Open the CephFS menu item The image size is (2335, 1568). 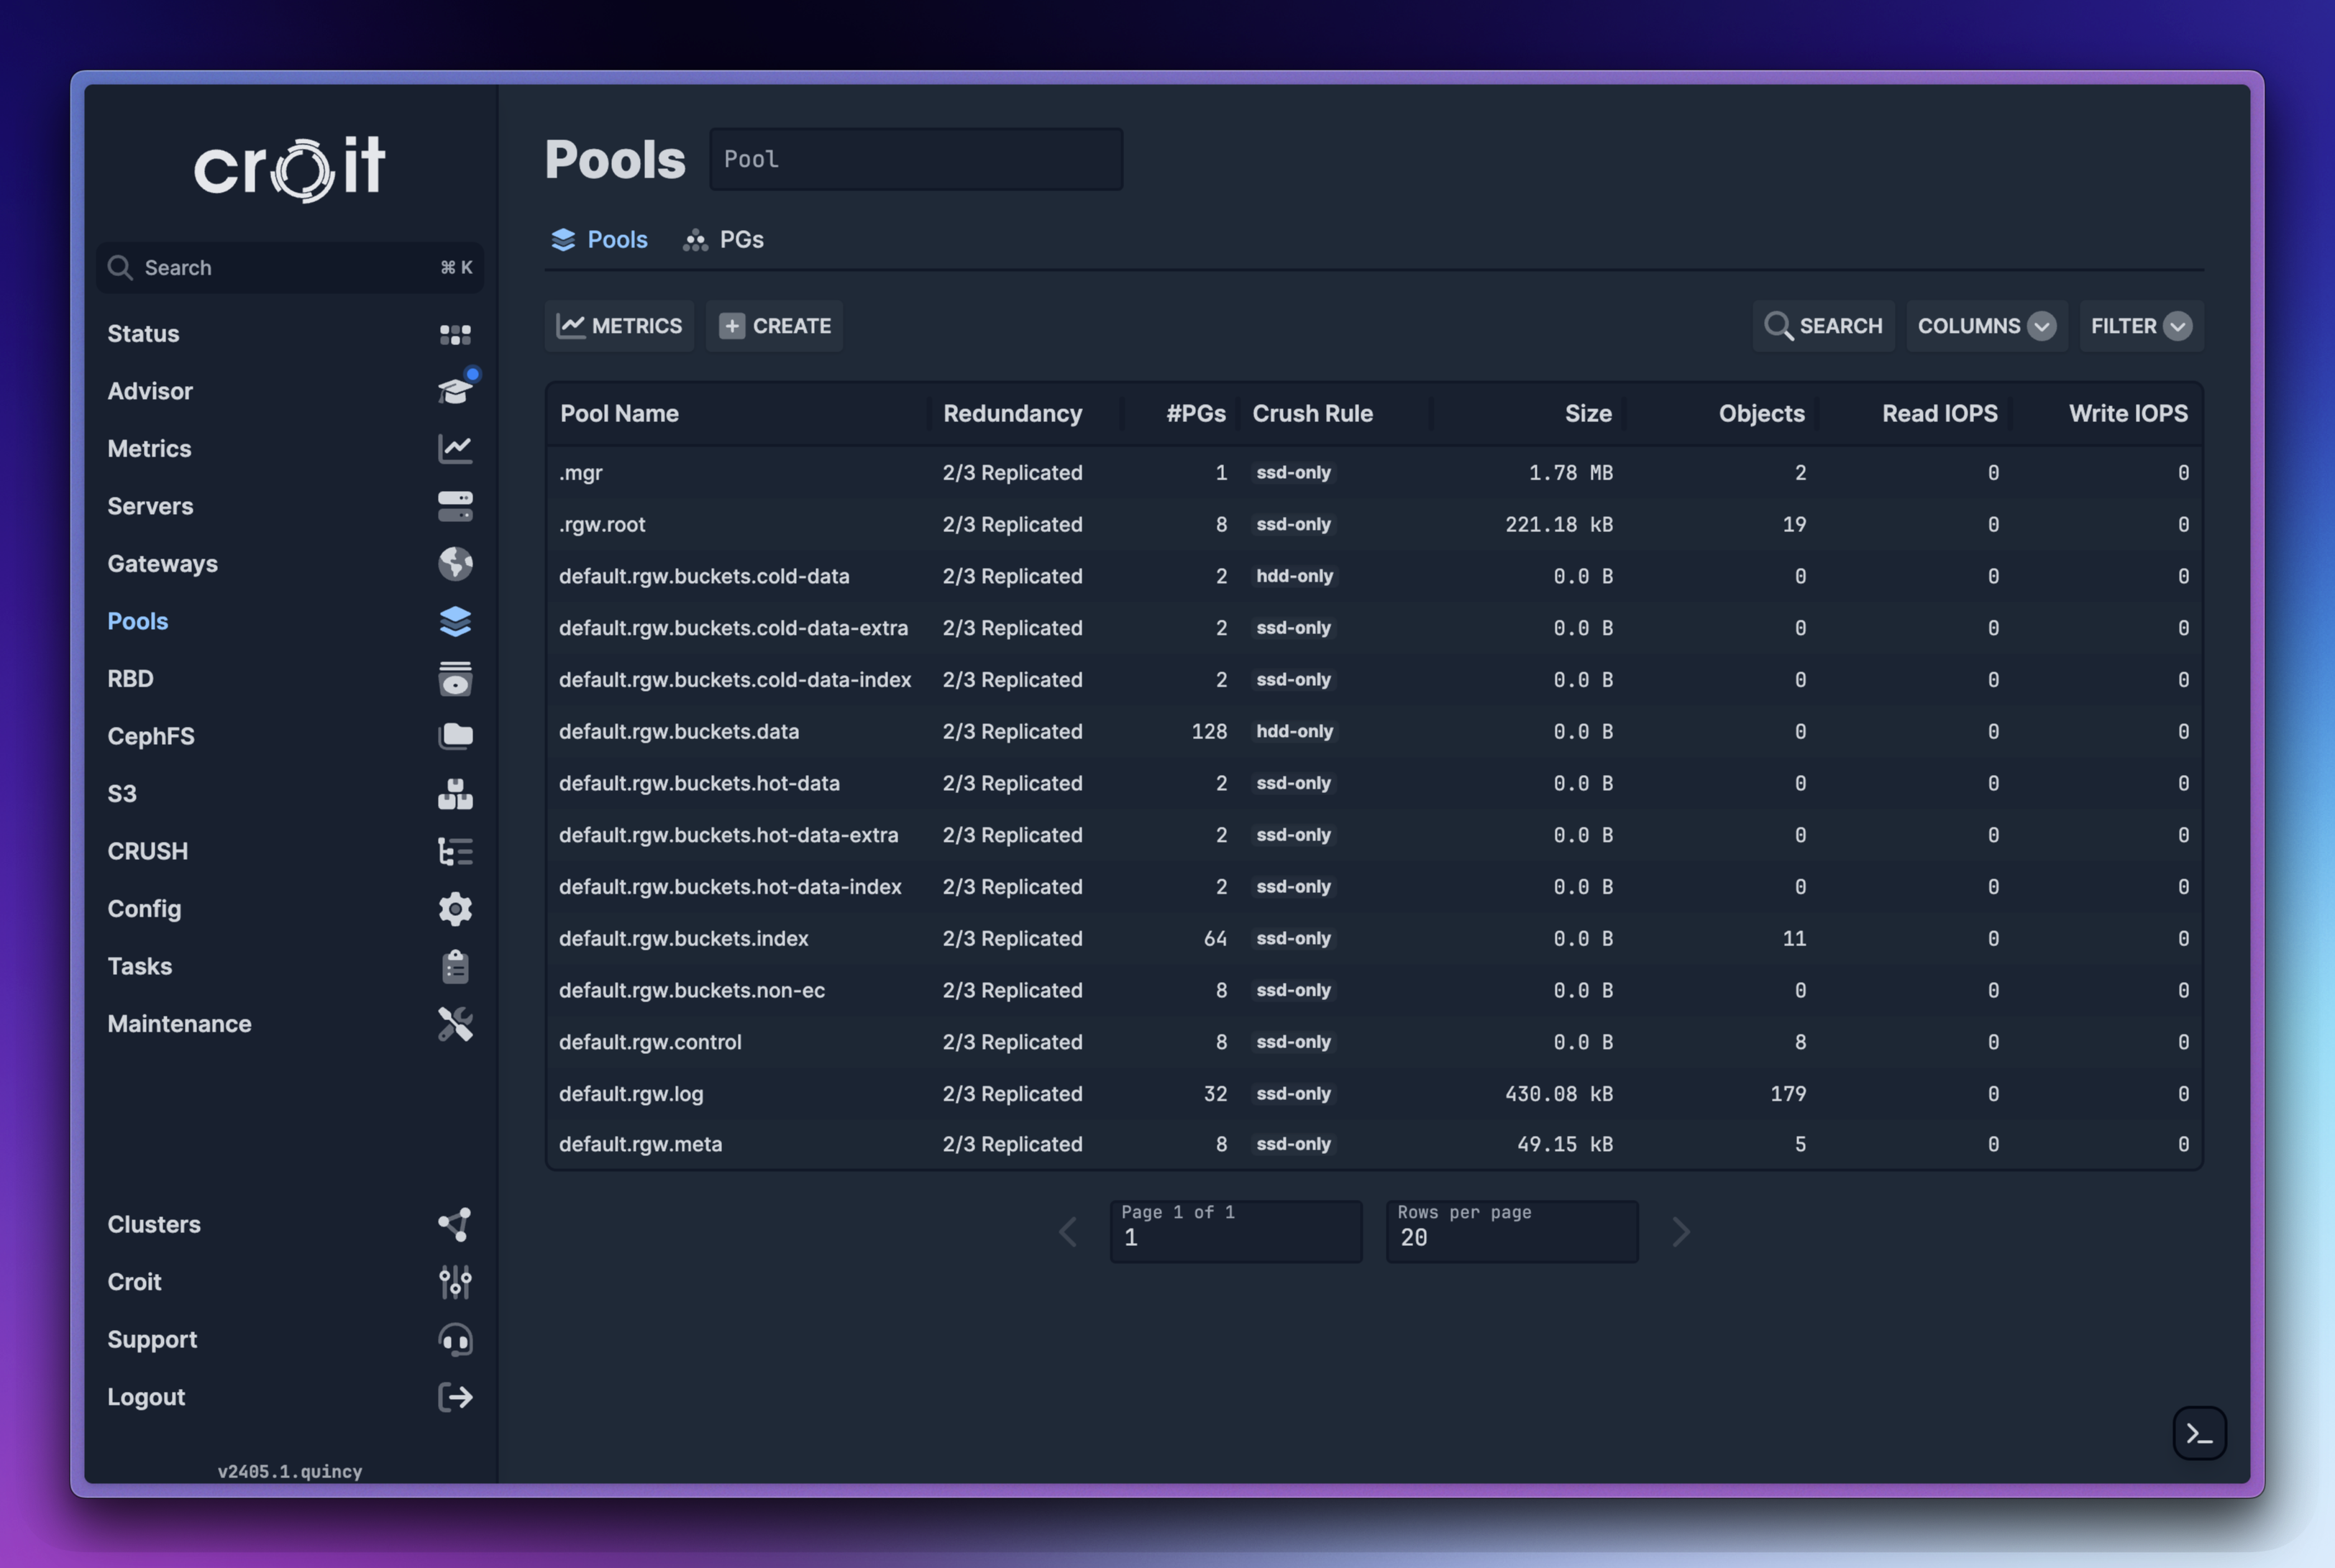(x=151, y=736)
